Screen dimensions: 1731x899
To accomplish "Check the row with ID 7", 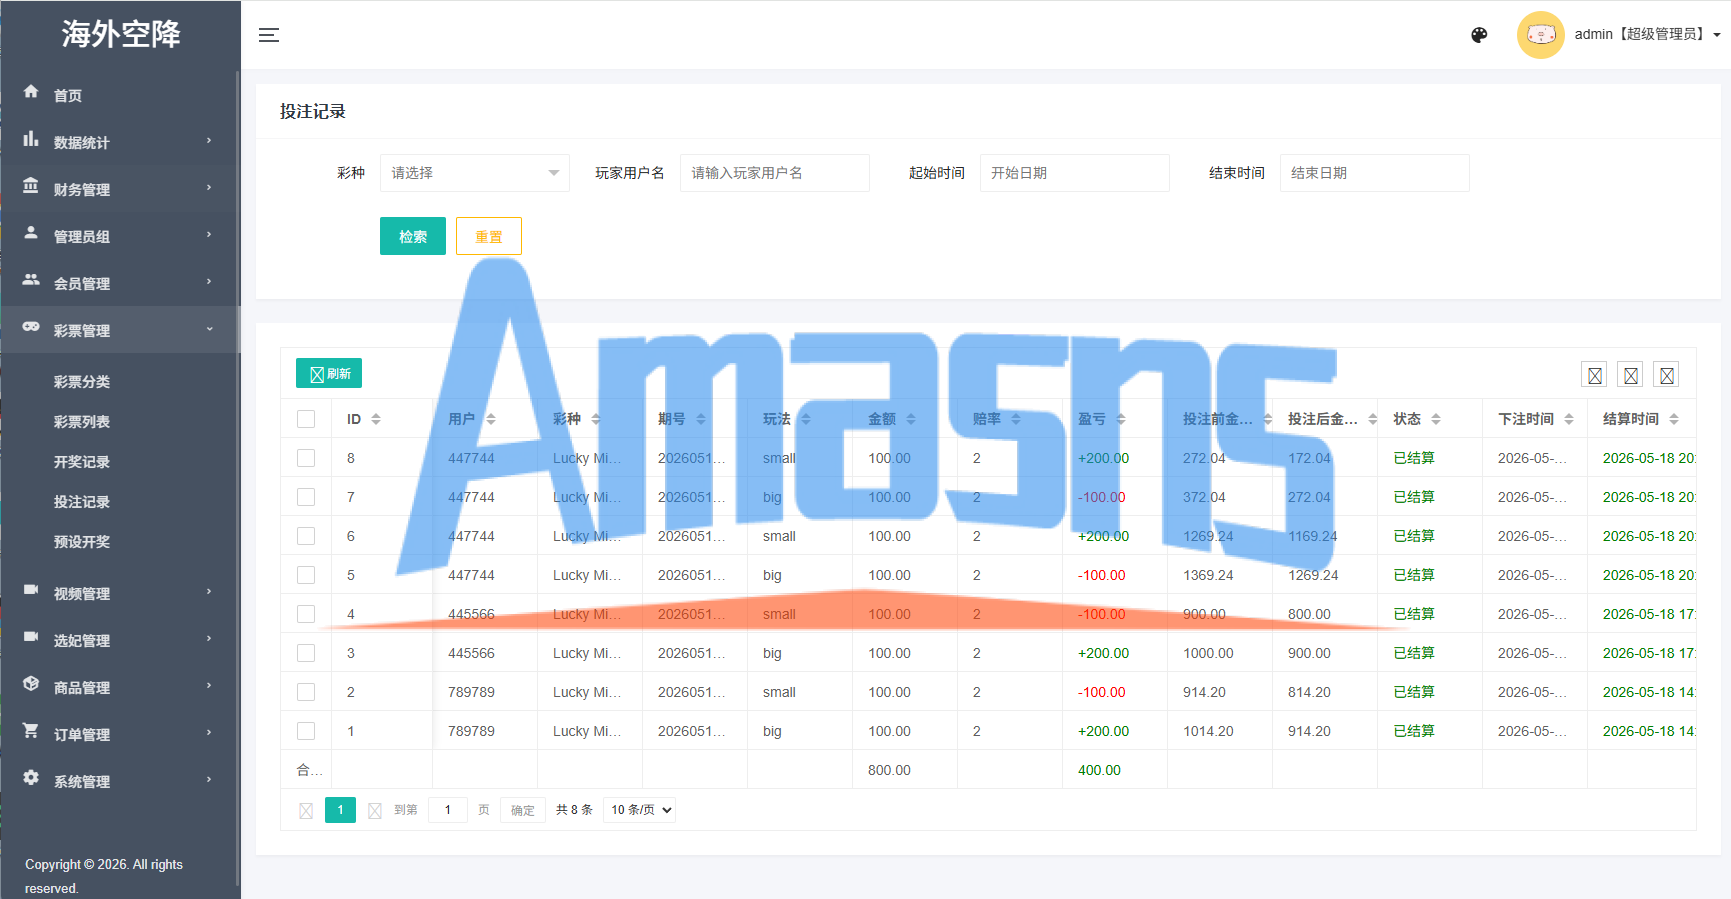I will [x=306, y=497].
